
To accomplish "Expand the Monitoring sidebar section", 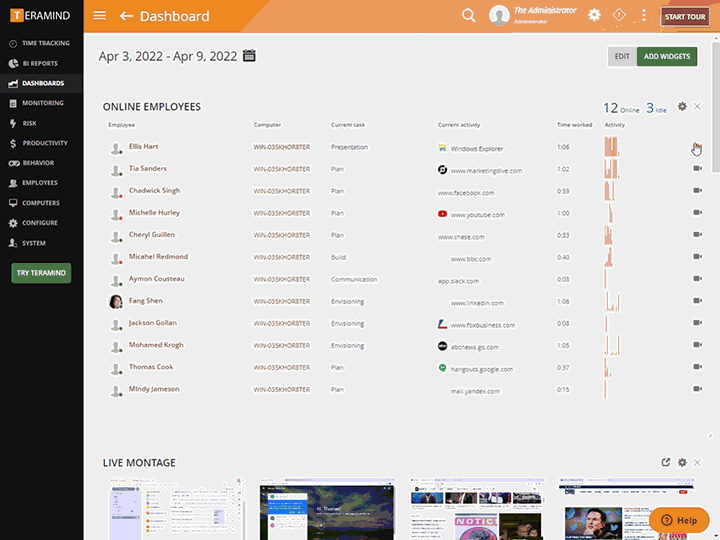I will coord(42,103).
